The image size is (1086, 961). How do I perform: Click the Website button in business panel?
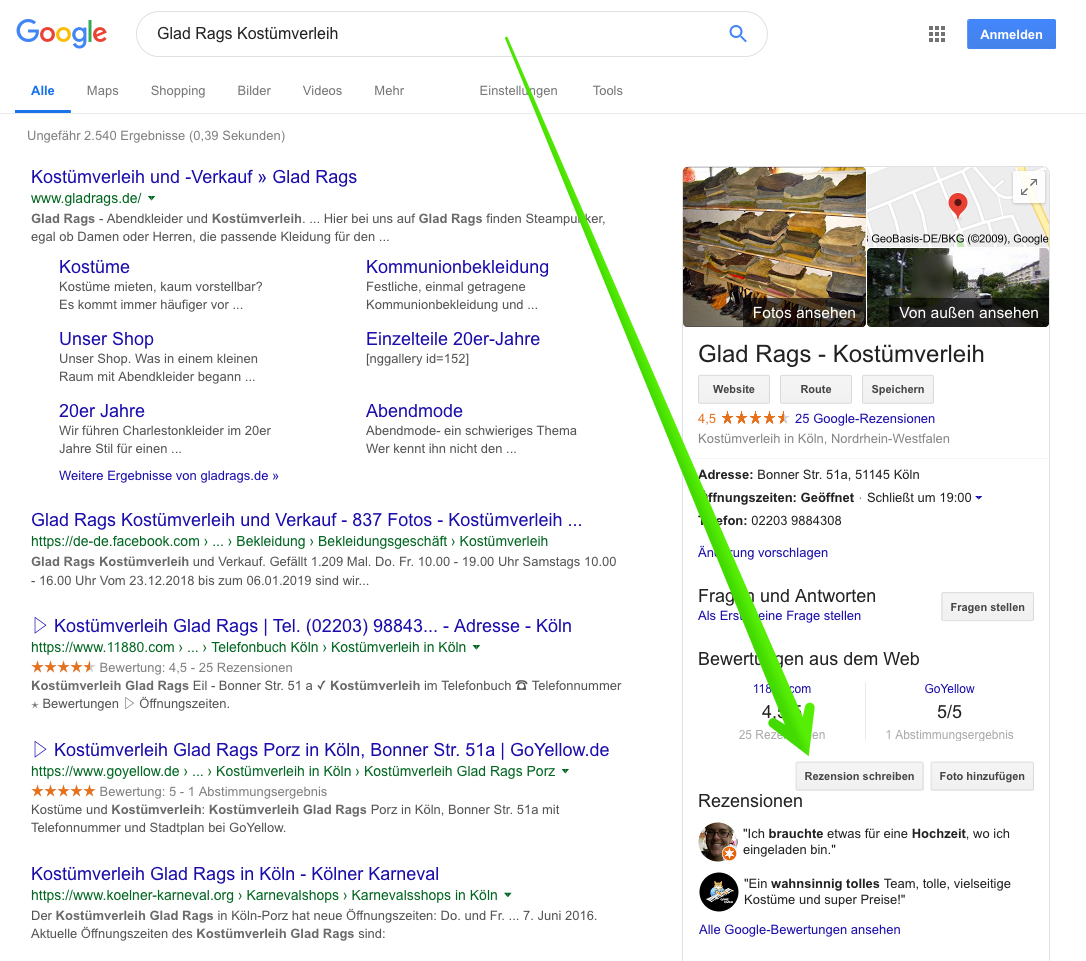tap(733, 389)
